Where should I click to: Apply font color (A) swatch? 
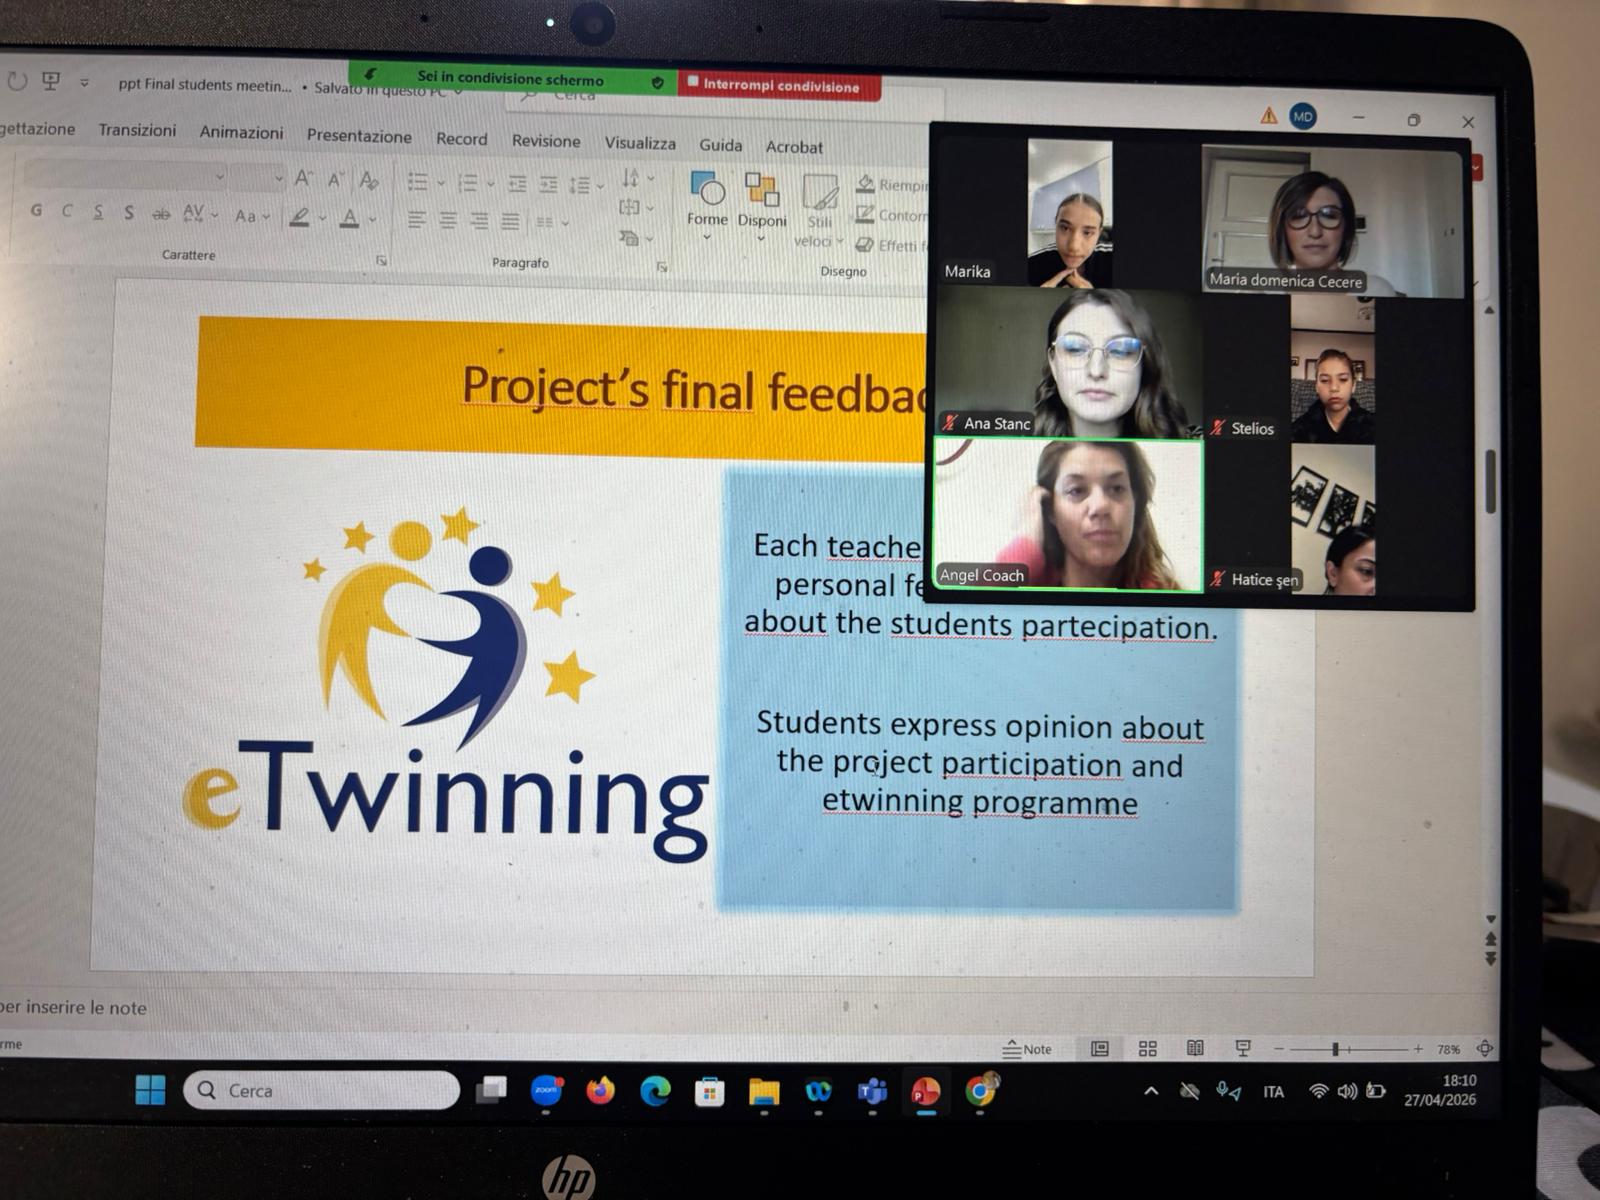pos(350,218)
